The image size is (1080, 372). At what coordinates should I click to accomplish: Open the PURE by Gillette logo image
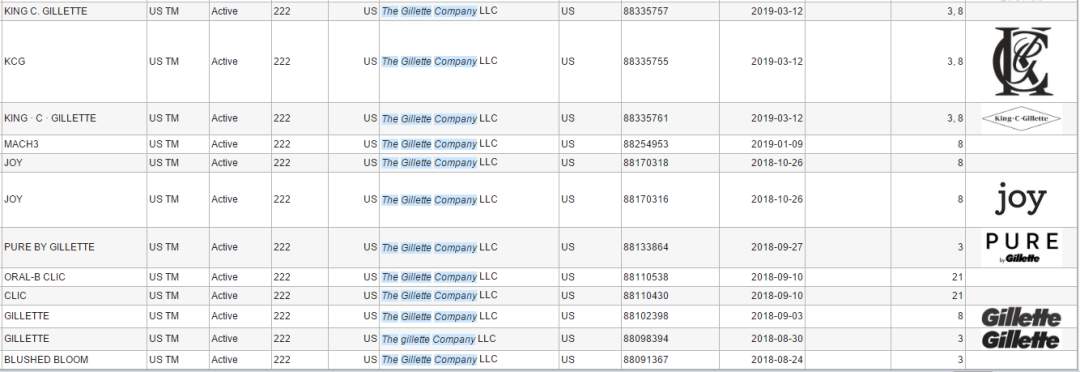pos(1021,248)
